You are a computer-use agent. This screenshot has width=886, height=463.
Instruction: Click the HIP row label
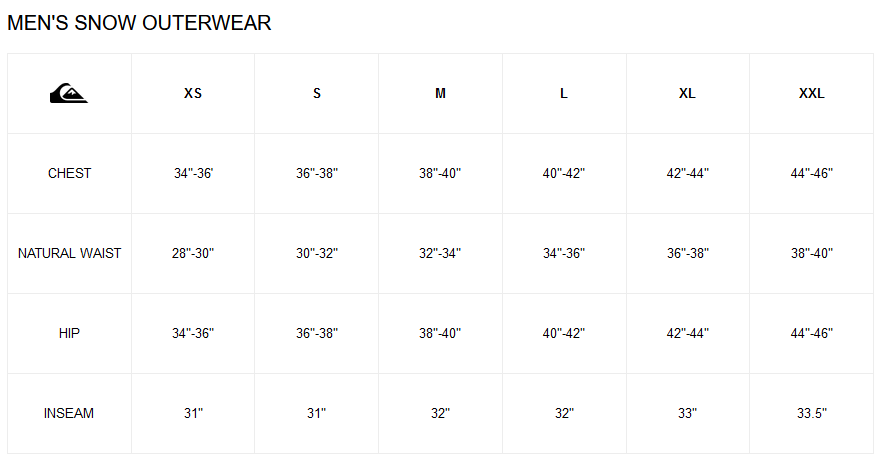pos(69,334)
